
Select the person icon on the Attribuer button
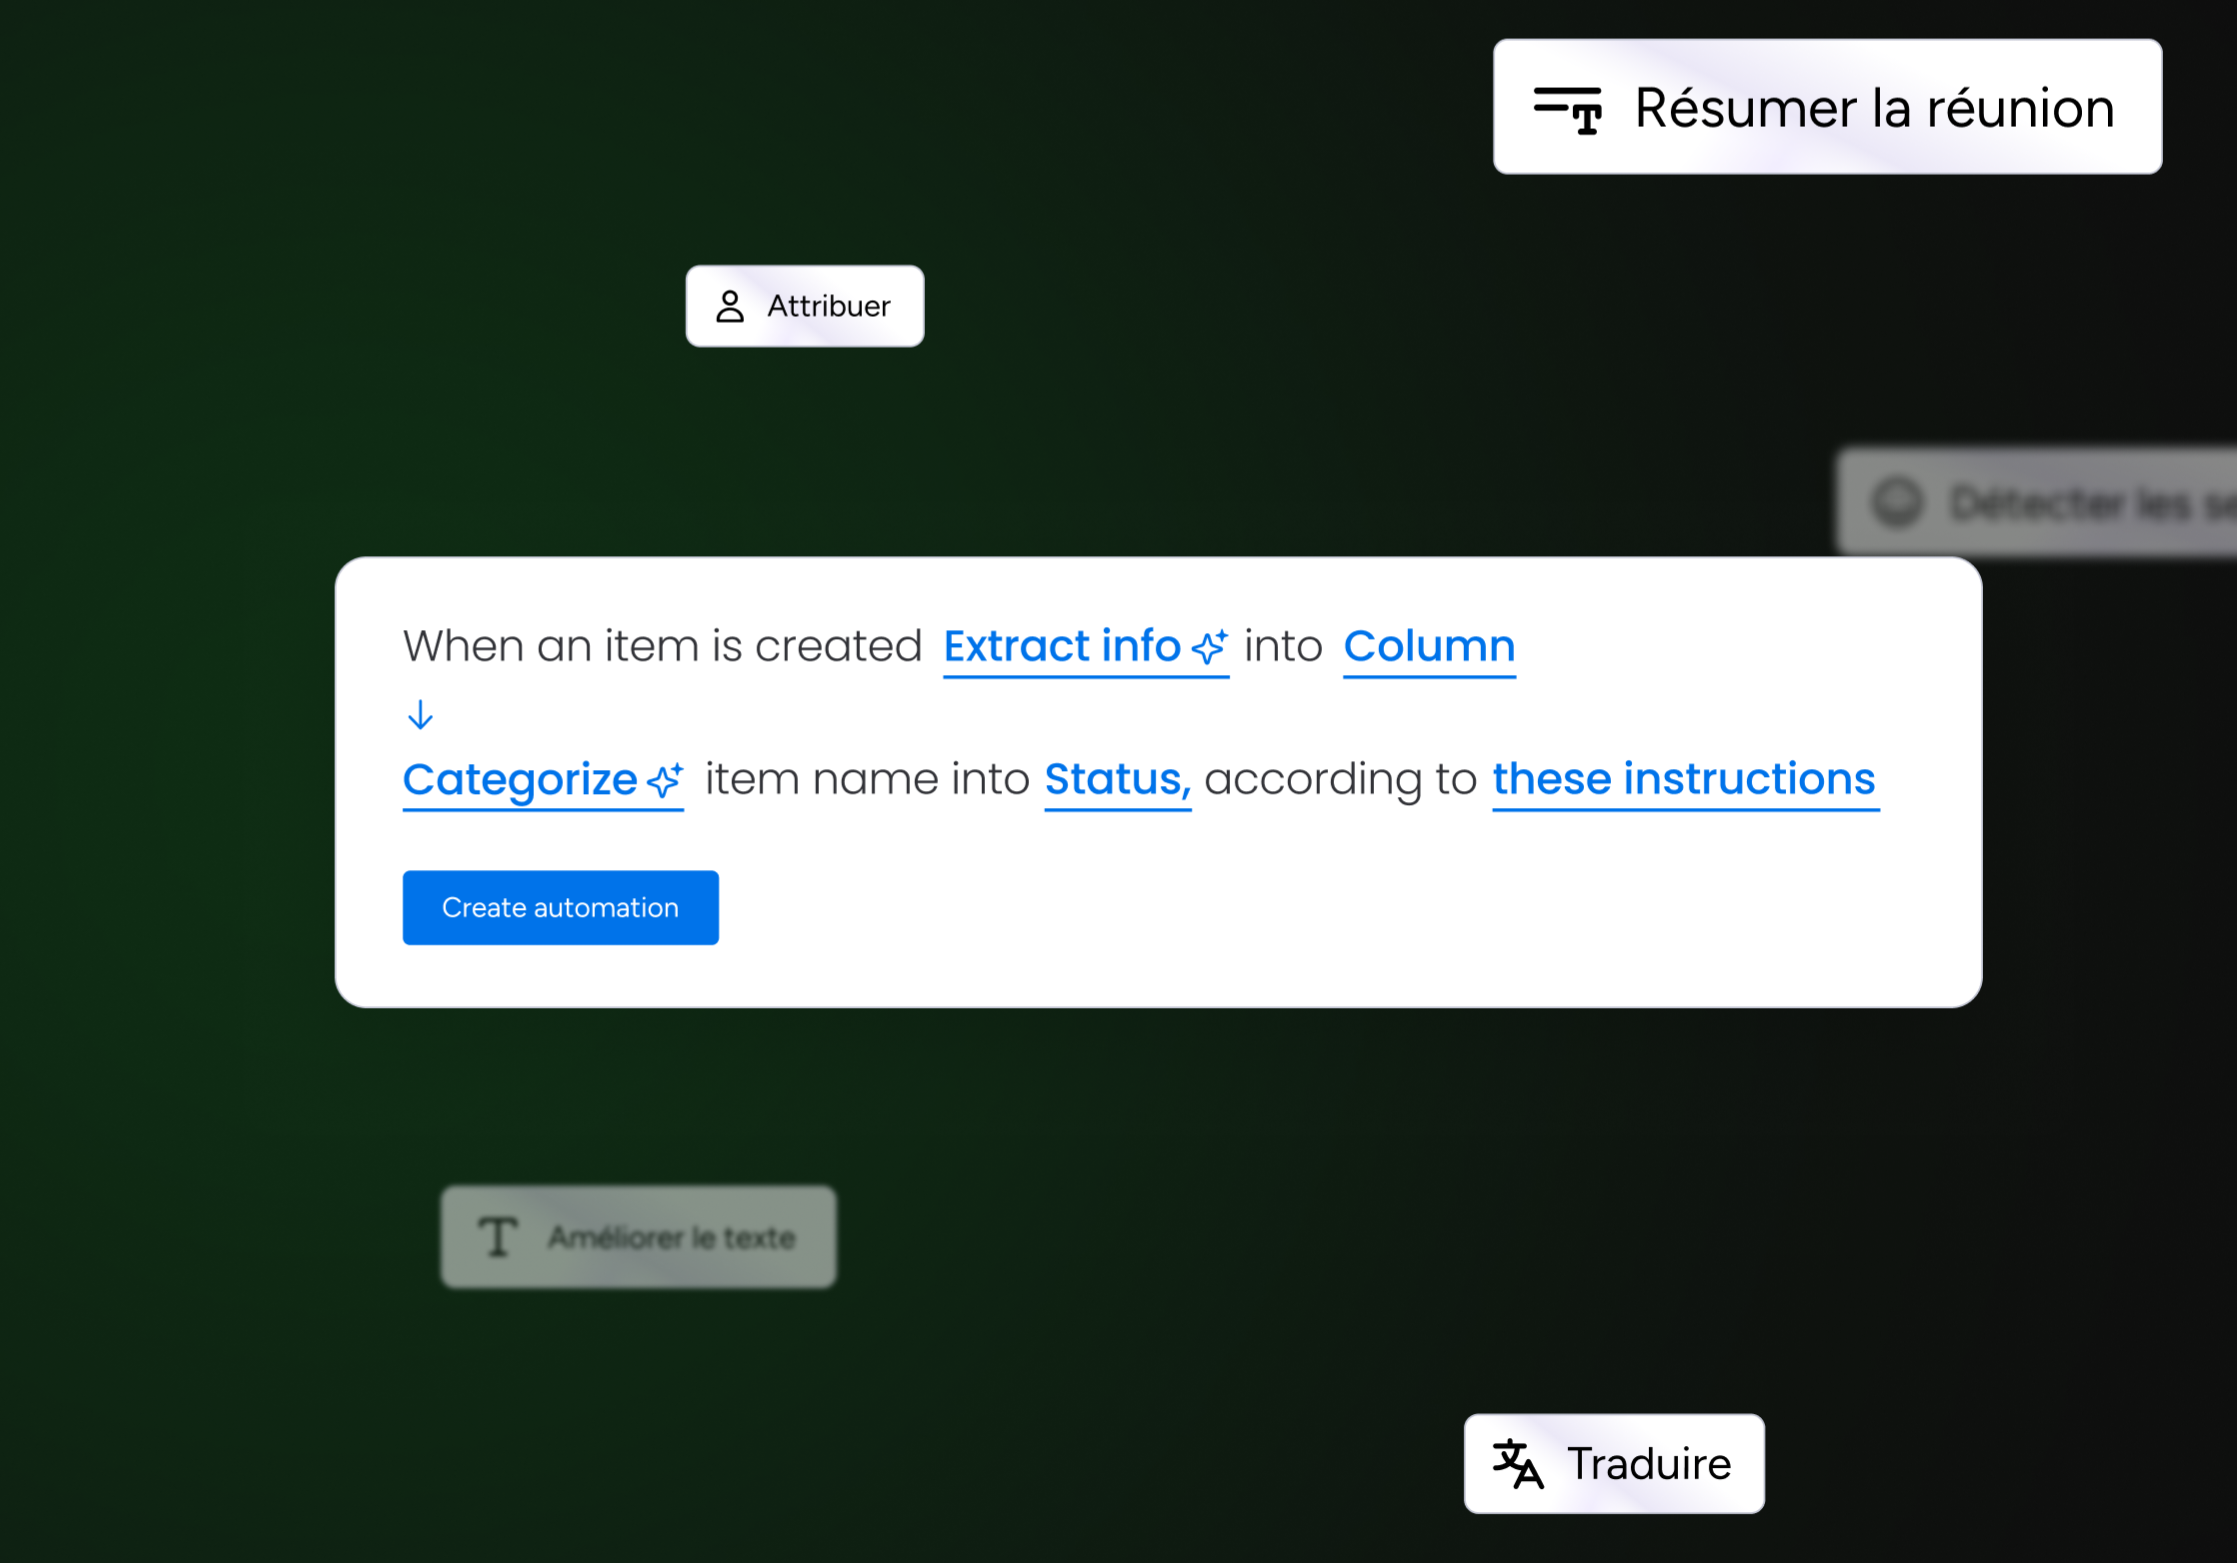click(x=731, y=306)
